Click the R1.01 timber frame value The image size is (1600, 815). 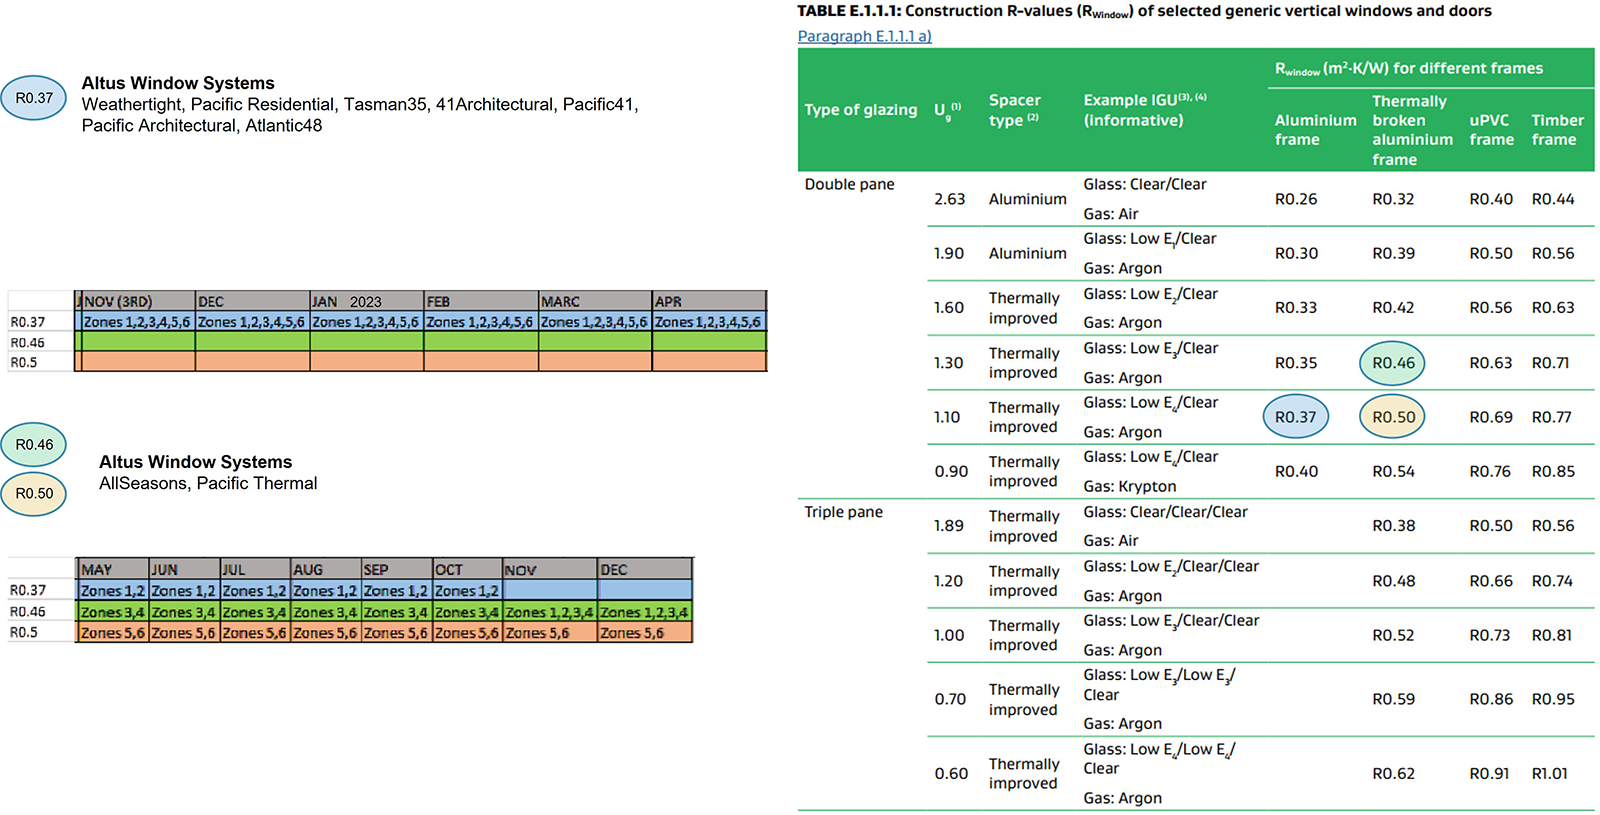click(1549, 773)
